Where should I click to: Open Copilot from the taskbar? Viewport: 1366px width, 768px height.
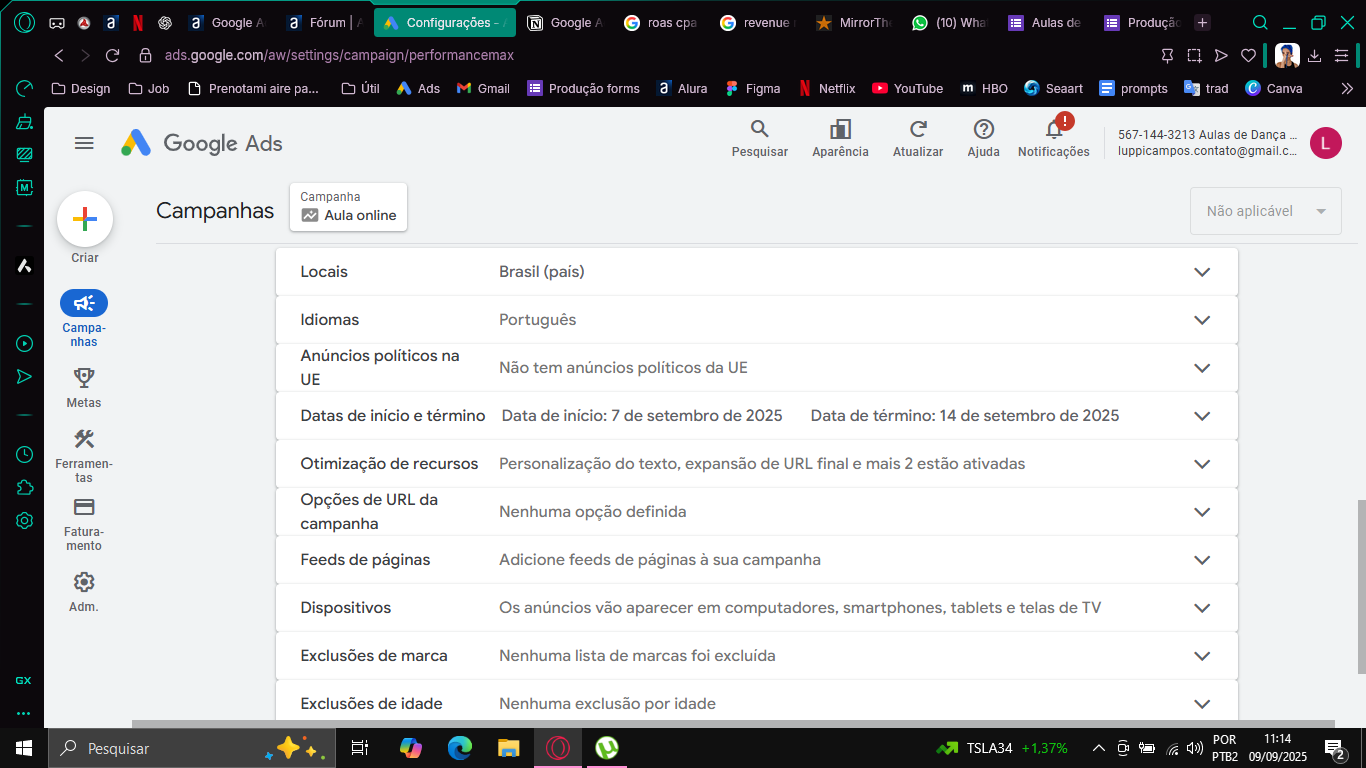pos(410,748)
